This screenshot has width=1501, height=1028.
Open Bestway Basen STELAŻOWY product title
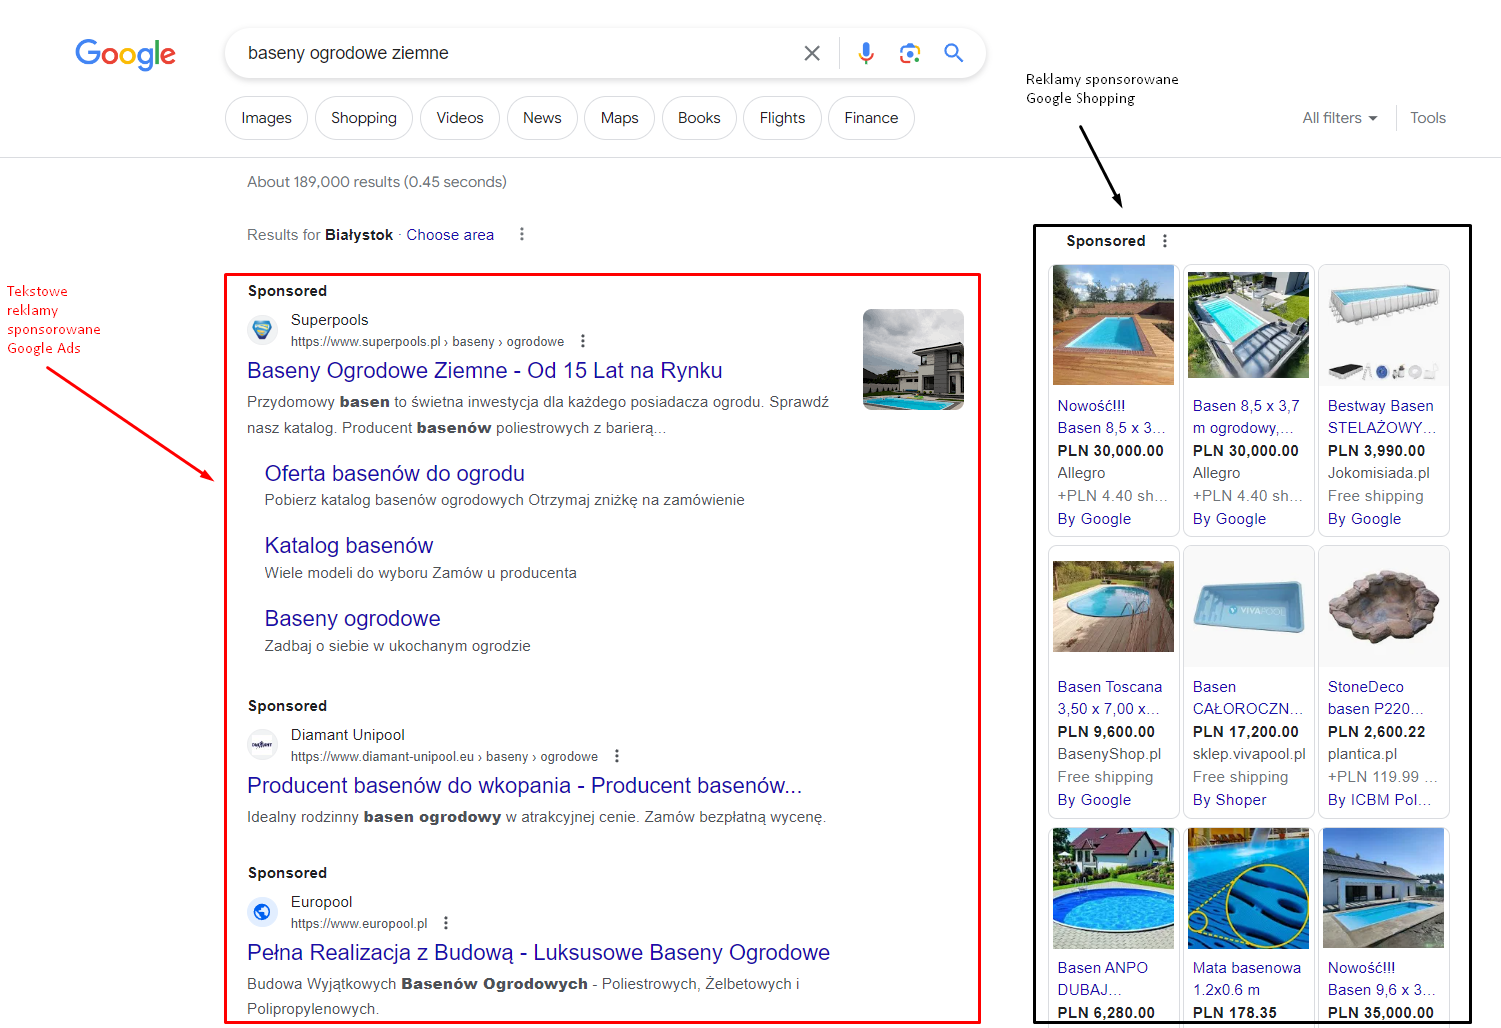(x=1382, y=417)
